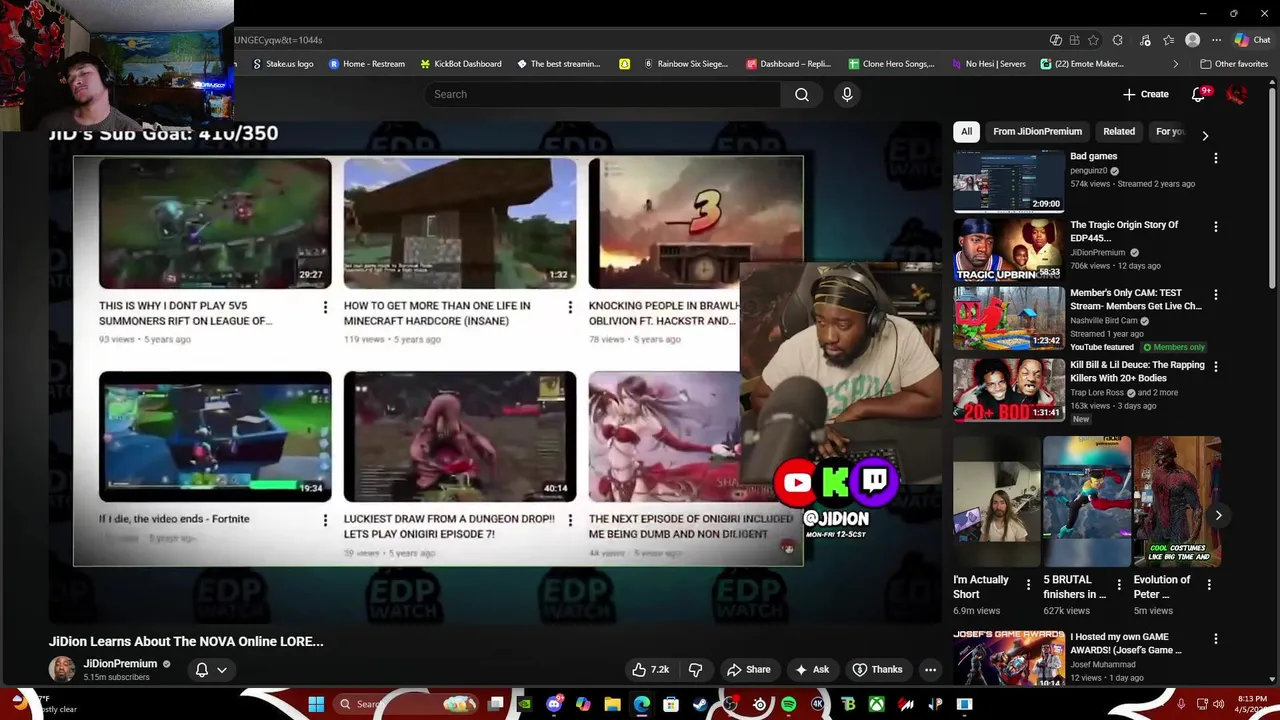Open the Tragic Origin Story thumbnail
Viewport: 1280px width, 720px height.
point(1009,250)
